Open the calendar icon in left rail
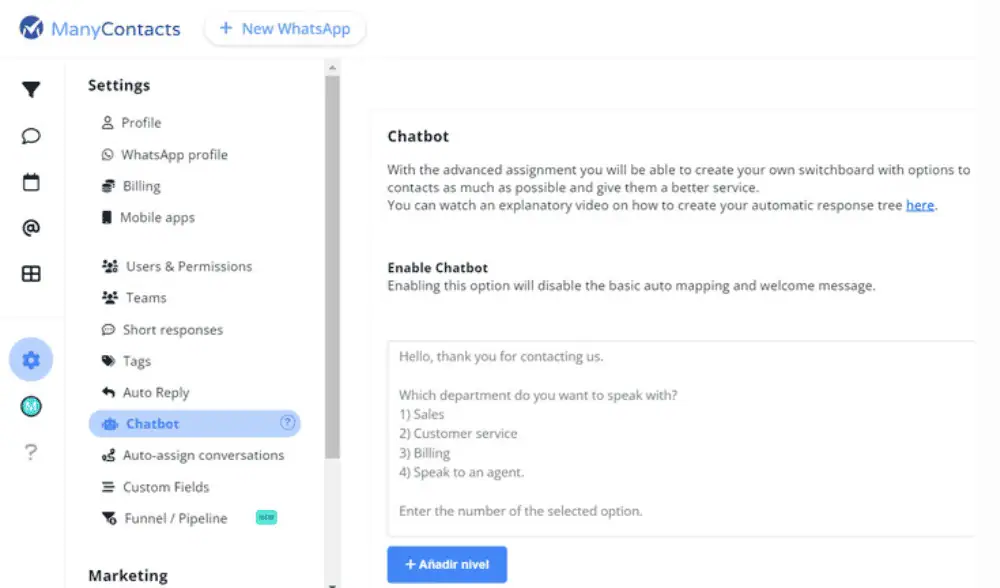This screenshot has width=1000, height=588. coord(31,182)
